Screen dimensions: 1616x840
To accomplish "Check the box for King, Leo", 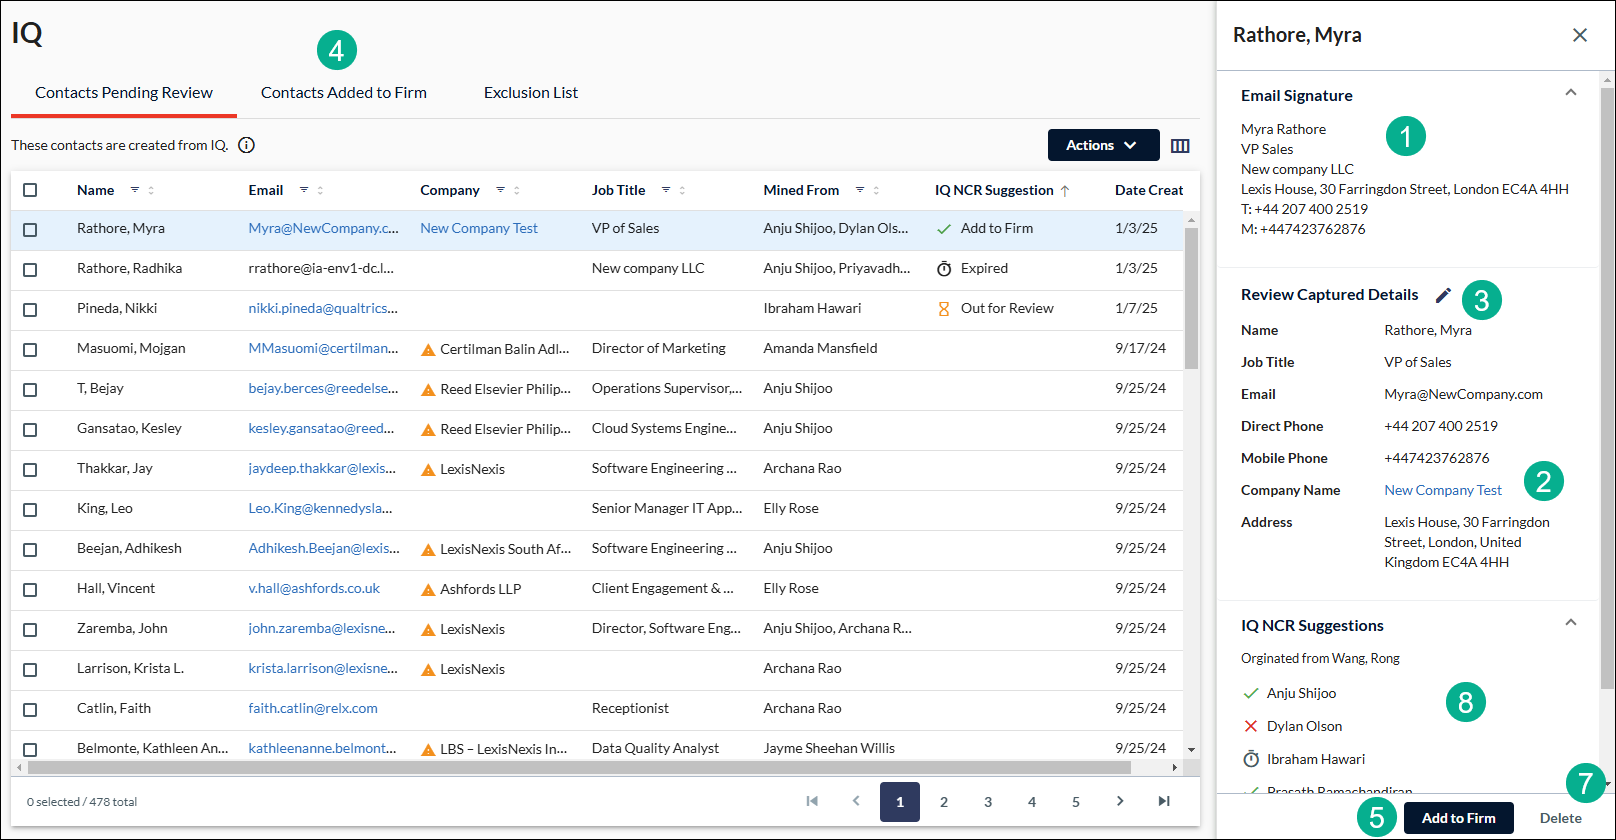I will [x=30, y=510].
